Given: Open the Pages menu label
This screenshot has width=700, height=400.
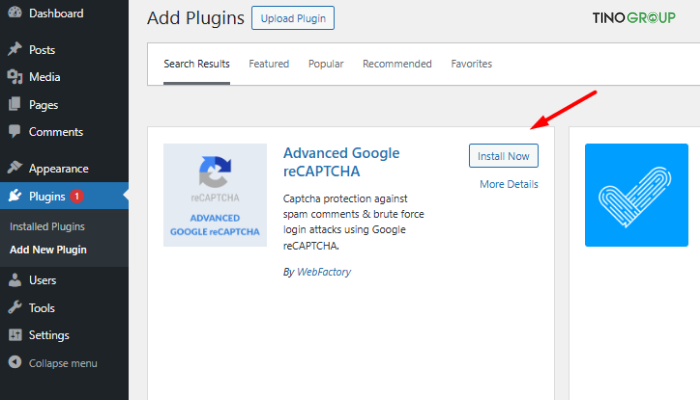Looking at the screenshot, I should [43, 105].
